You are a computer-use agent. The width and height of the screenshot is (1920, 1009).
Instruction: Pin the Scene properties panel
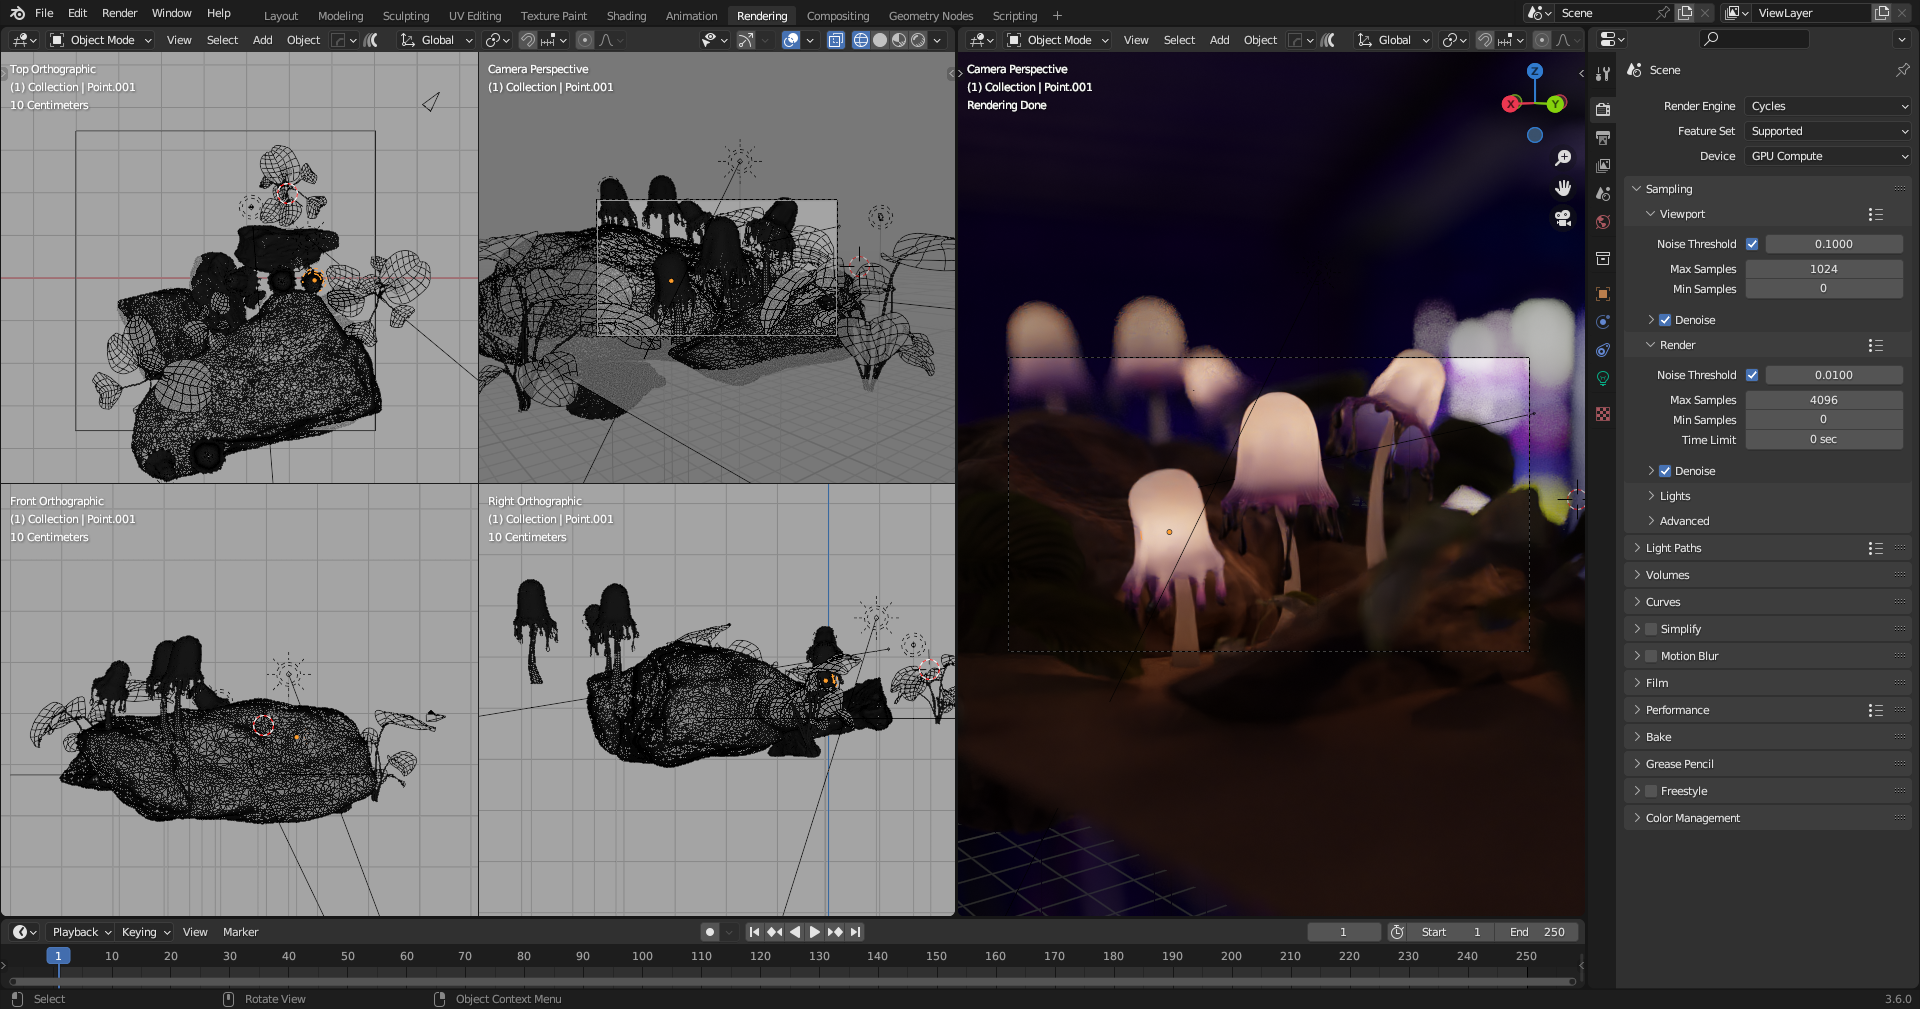(x=1902, y=70)
